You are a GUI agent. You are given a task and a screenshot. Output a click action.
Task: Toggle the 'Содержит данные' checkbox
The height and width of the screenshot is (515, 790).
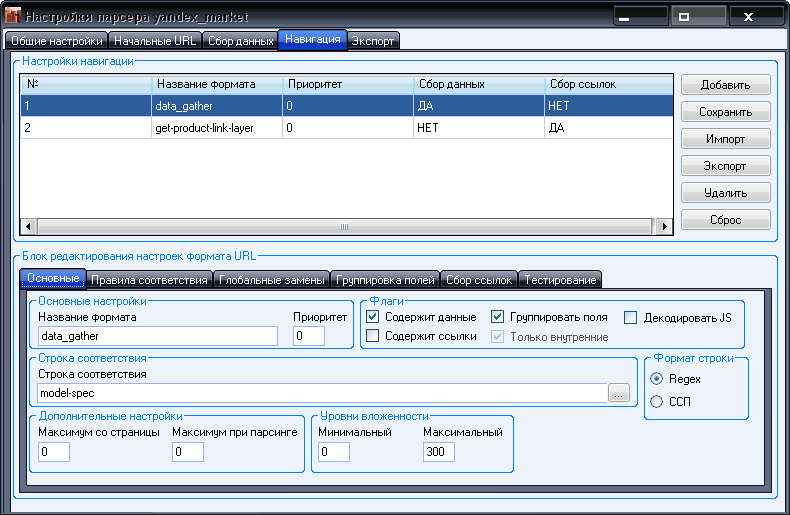(373, 317)
